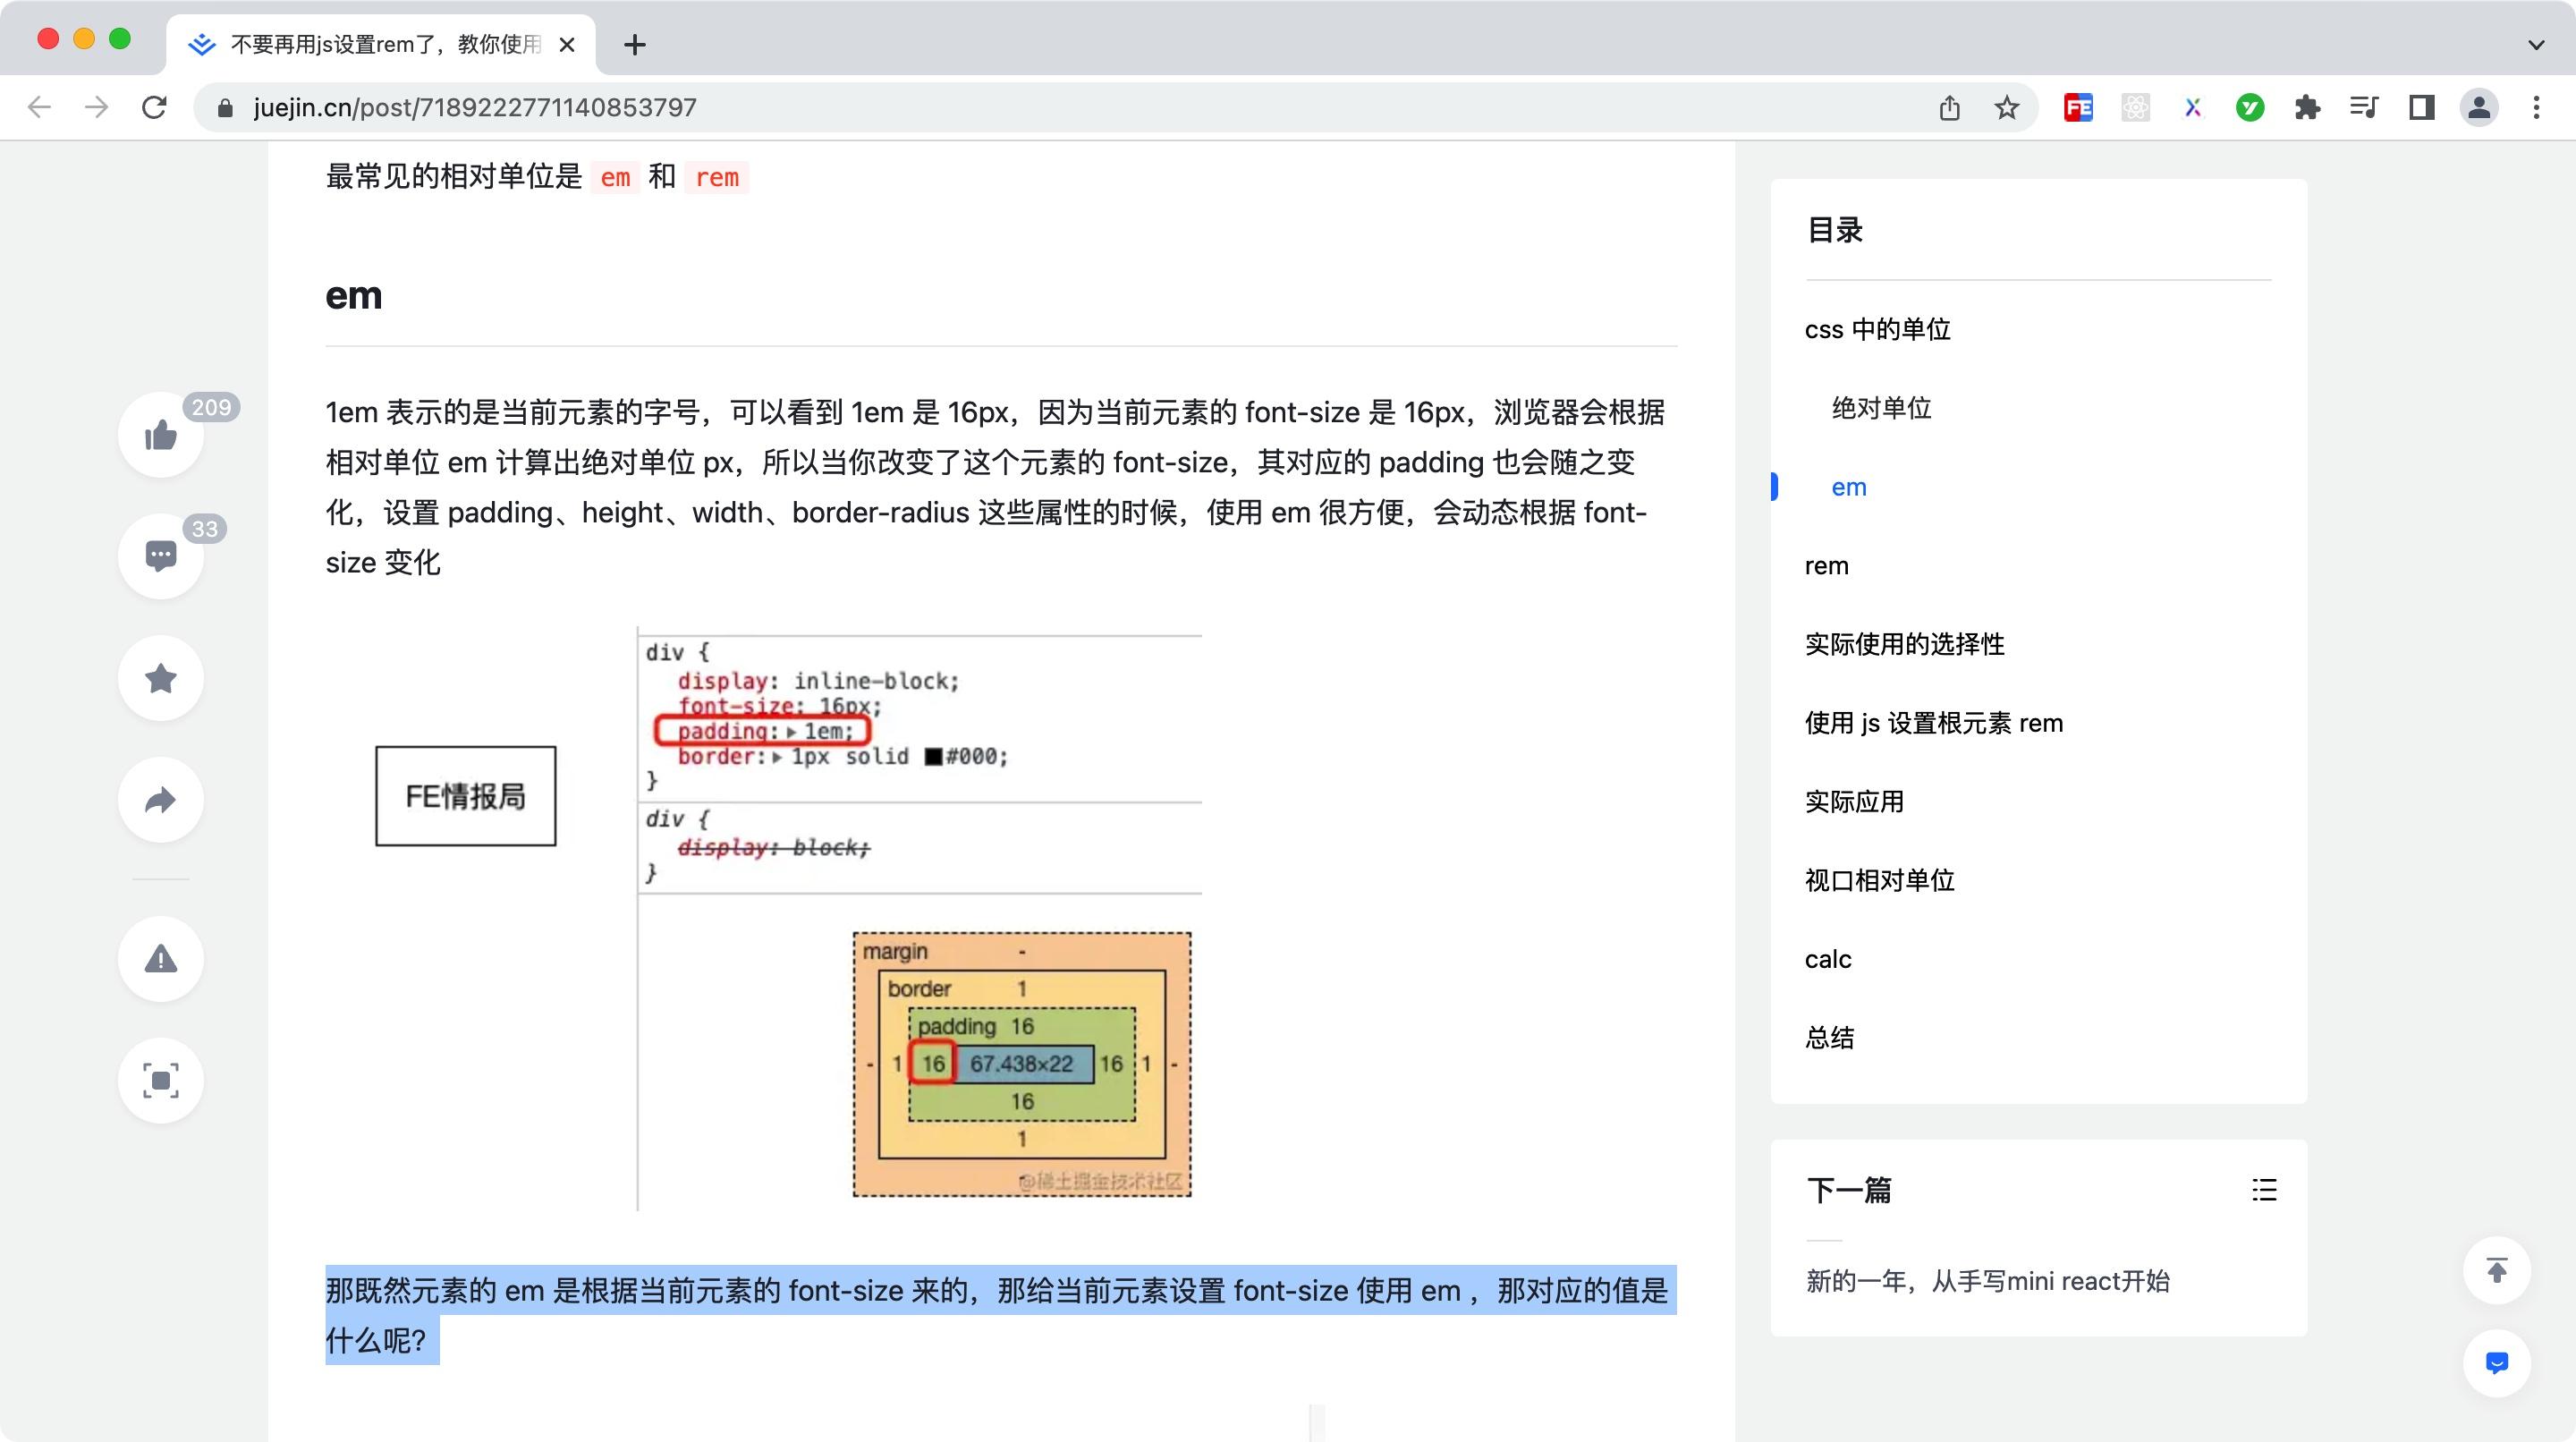Screen dimensions: 2576x1442
Task: Jump to the rem section in 目录
Action: 1826,566
